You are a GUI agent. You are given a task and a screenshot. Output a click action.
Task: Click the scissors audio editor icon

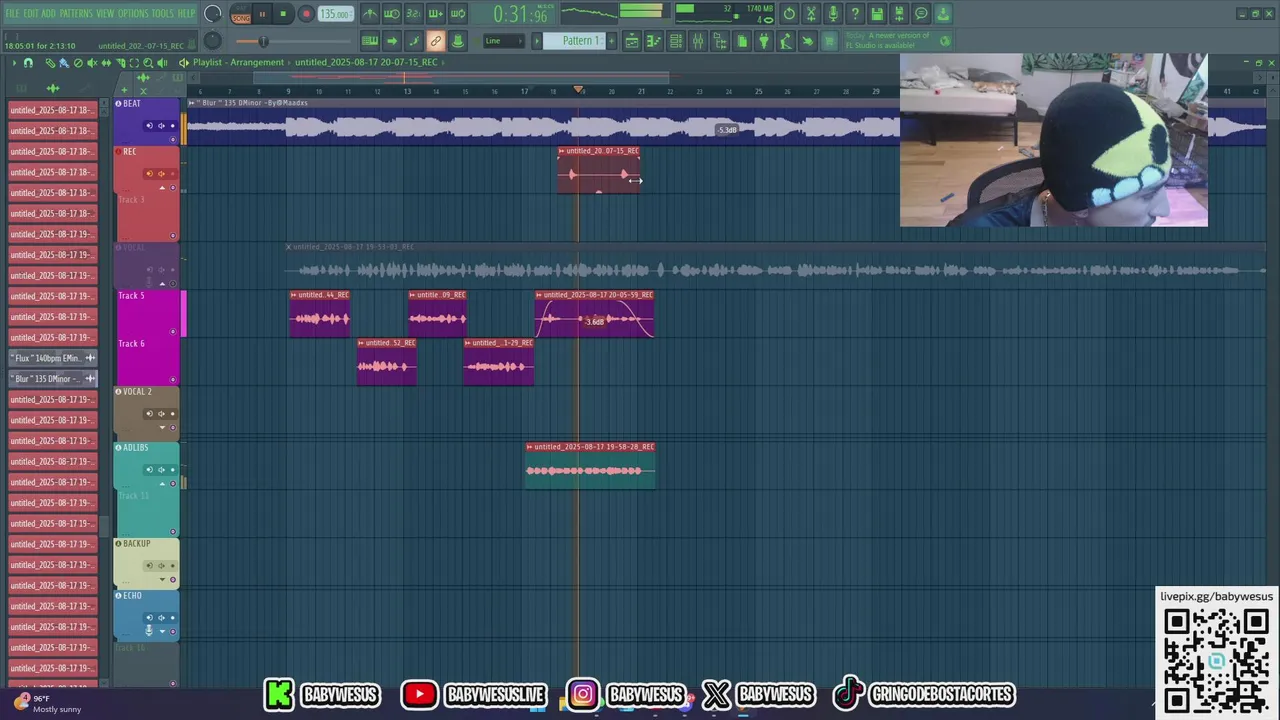811,14
